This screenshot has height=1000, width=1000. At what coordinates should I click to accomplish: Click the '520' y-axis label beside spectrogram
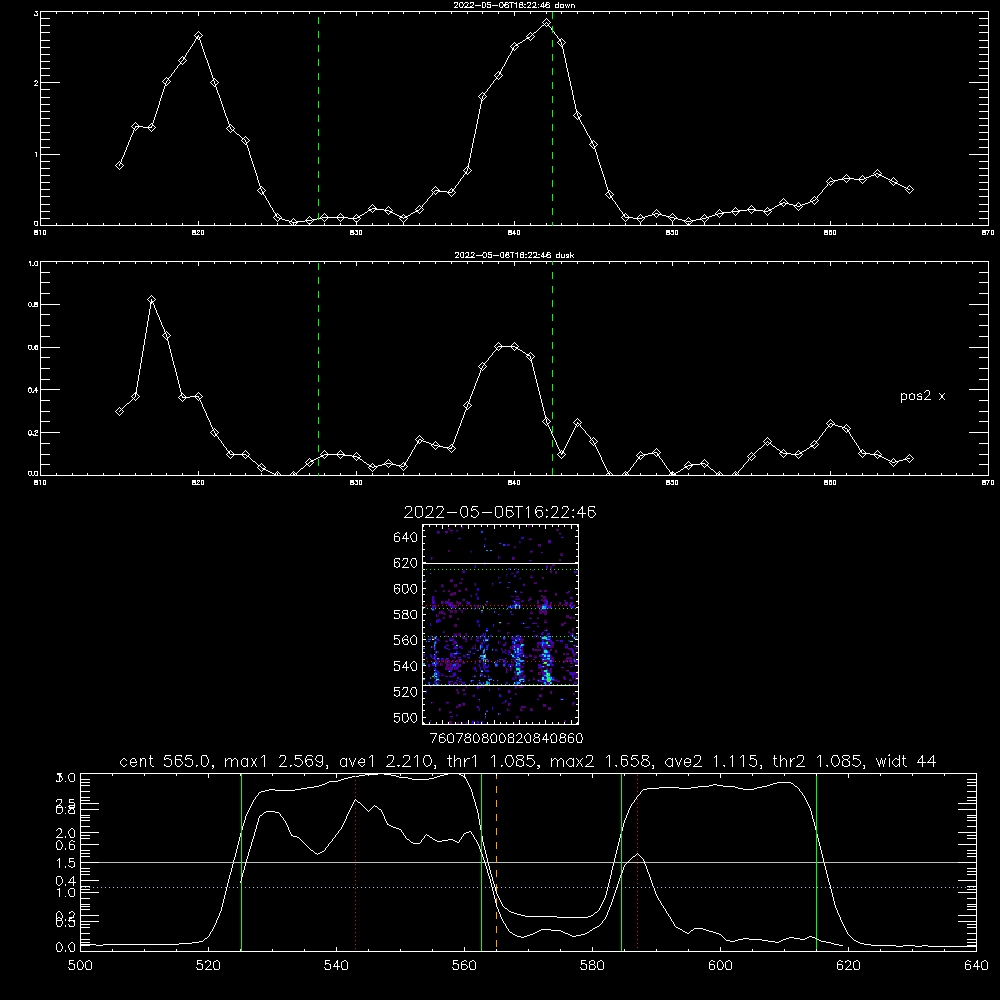(406, 692)
